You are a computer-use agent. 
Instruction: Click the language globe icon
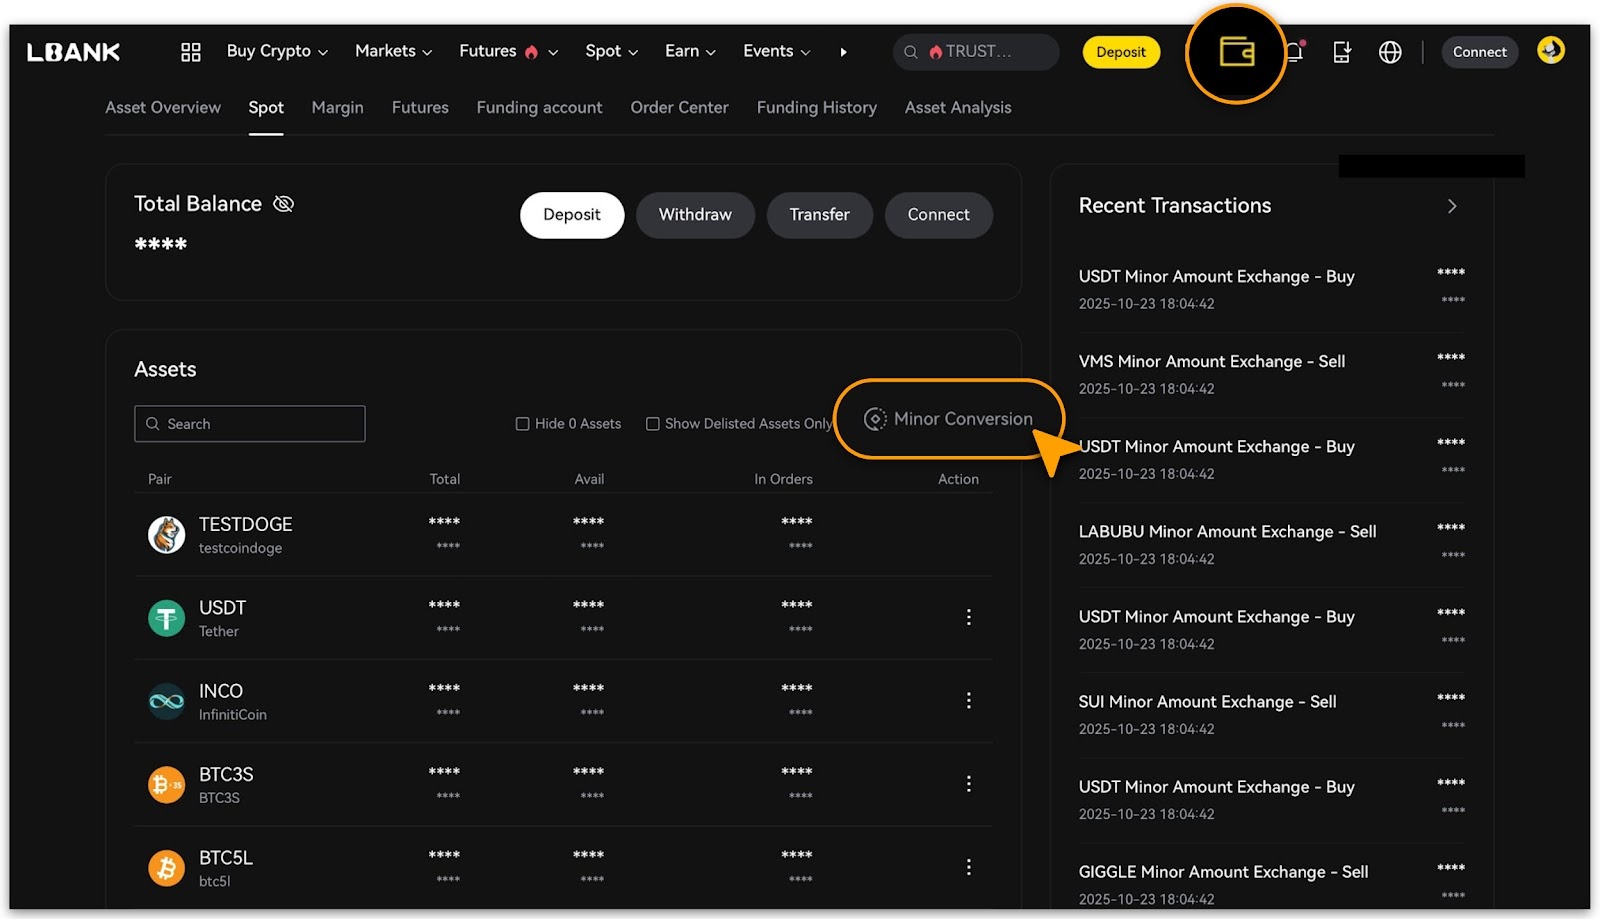1390,52
